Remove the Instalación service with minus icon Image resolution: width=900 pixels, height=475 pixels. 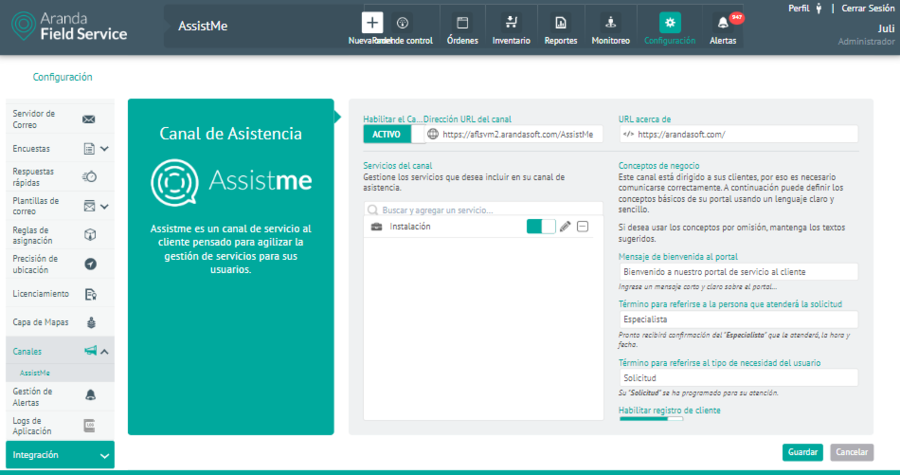click(583, 227)
